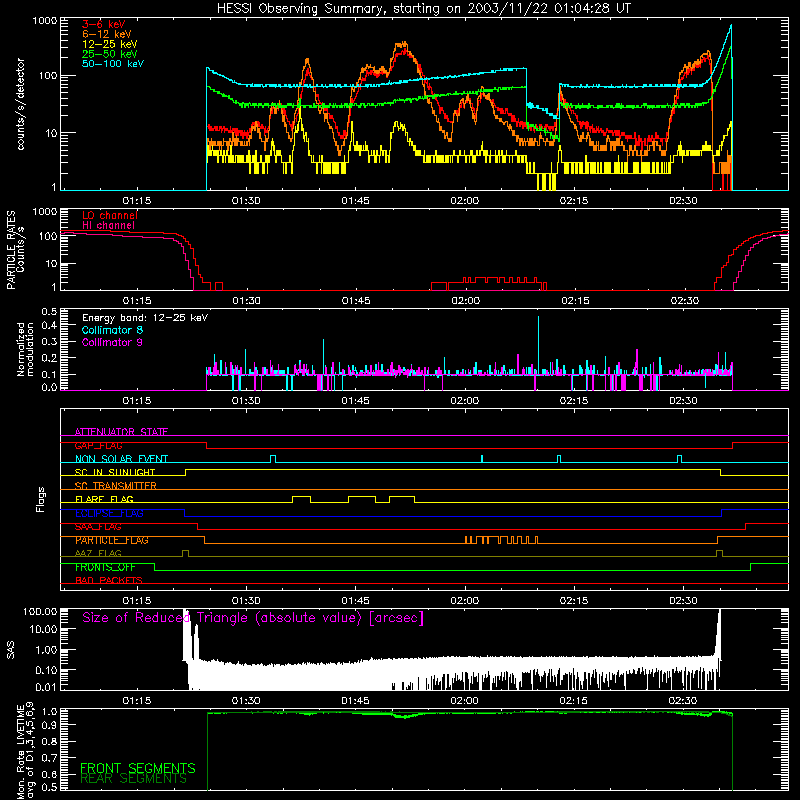This screenshot has height=800, width=800.
Task: Click 02:30 tick under the counts/s/detector plot
Action: coord(683,201)
